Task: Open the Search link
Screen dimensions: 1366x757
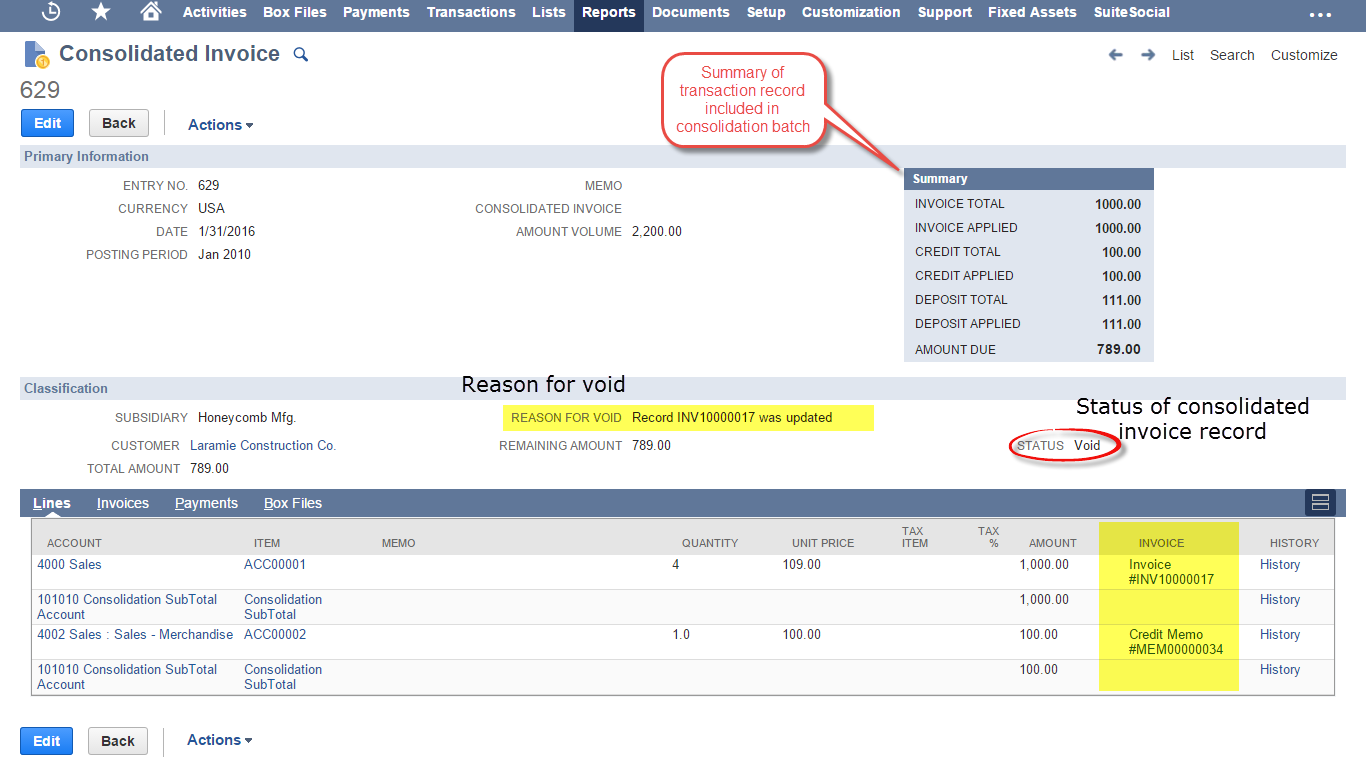Action: click(1232, 55)
